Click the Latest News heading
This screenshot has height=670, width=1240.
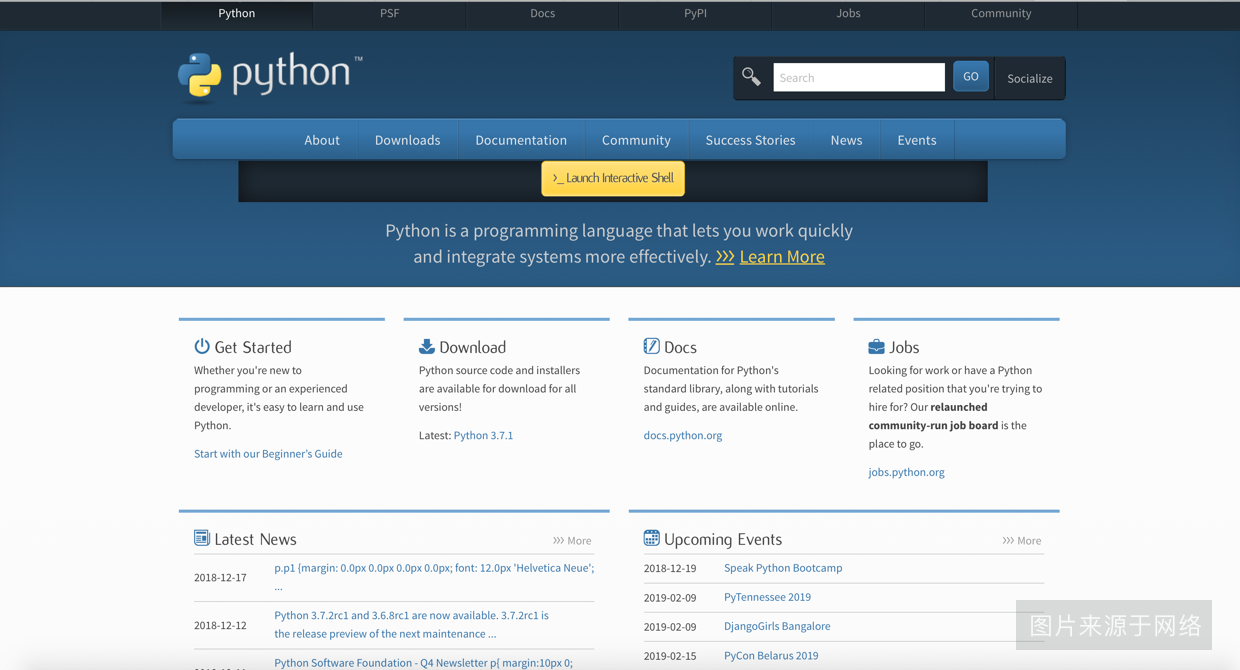pyautogui.click(x=255, y=539)
